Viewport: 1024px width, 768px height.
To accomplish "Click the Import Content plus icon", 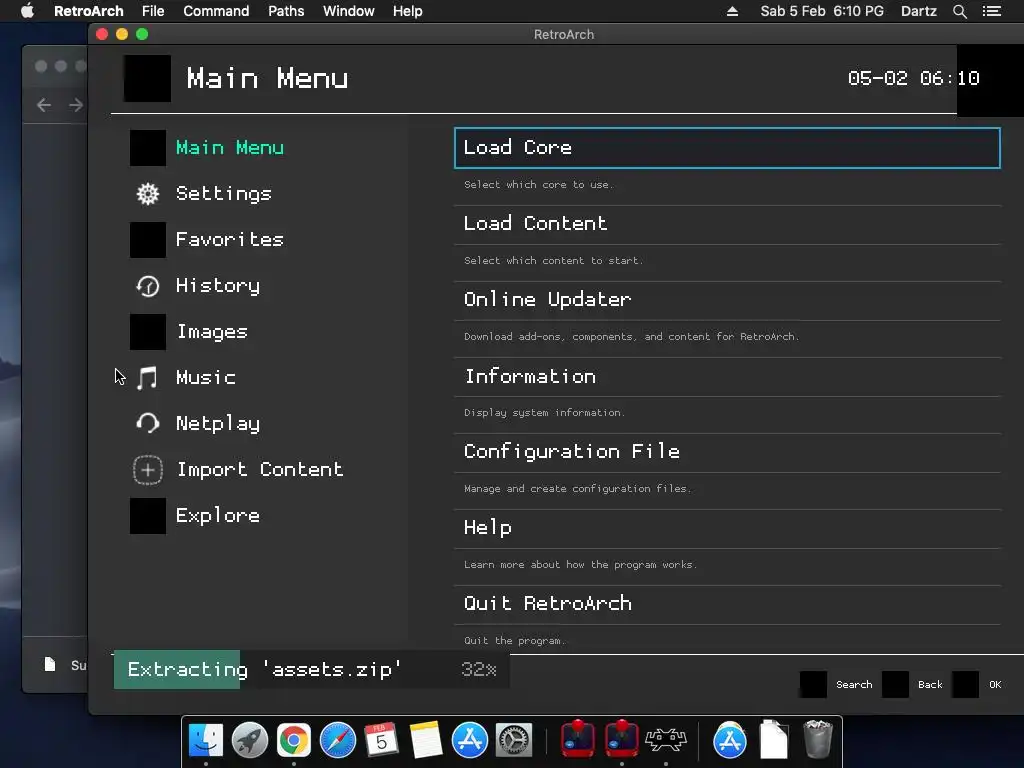I will [148, 470].
